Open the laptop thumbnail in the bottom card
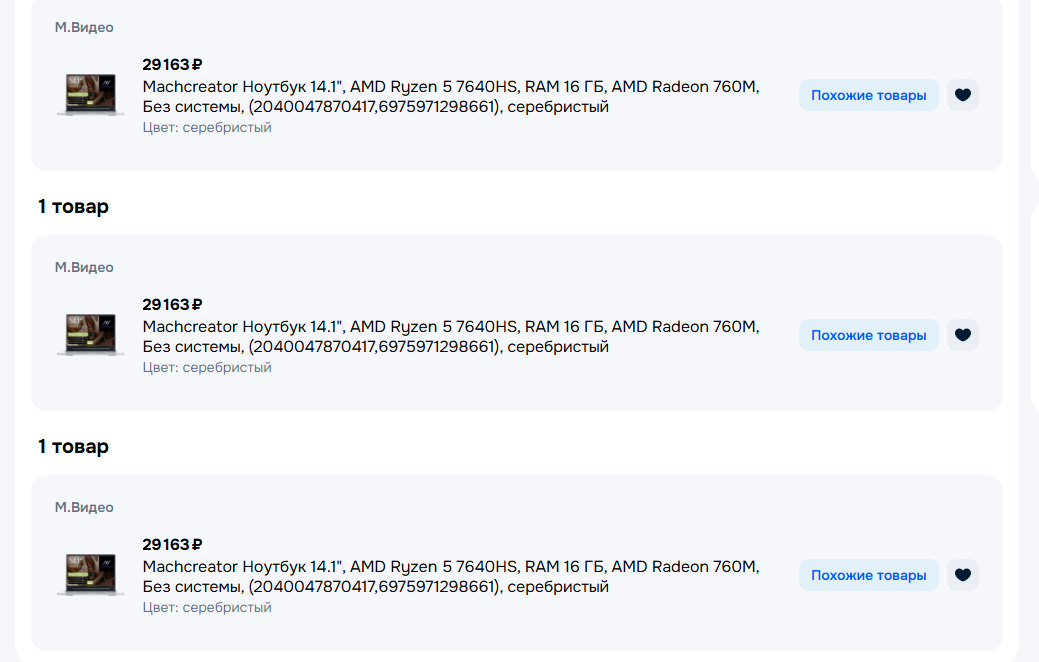This screenshot has height=662, width=1039. [91, 574]
